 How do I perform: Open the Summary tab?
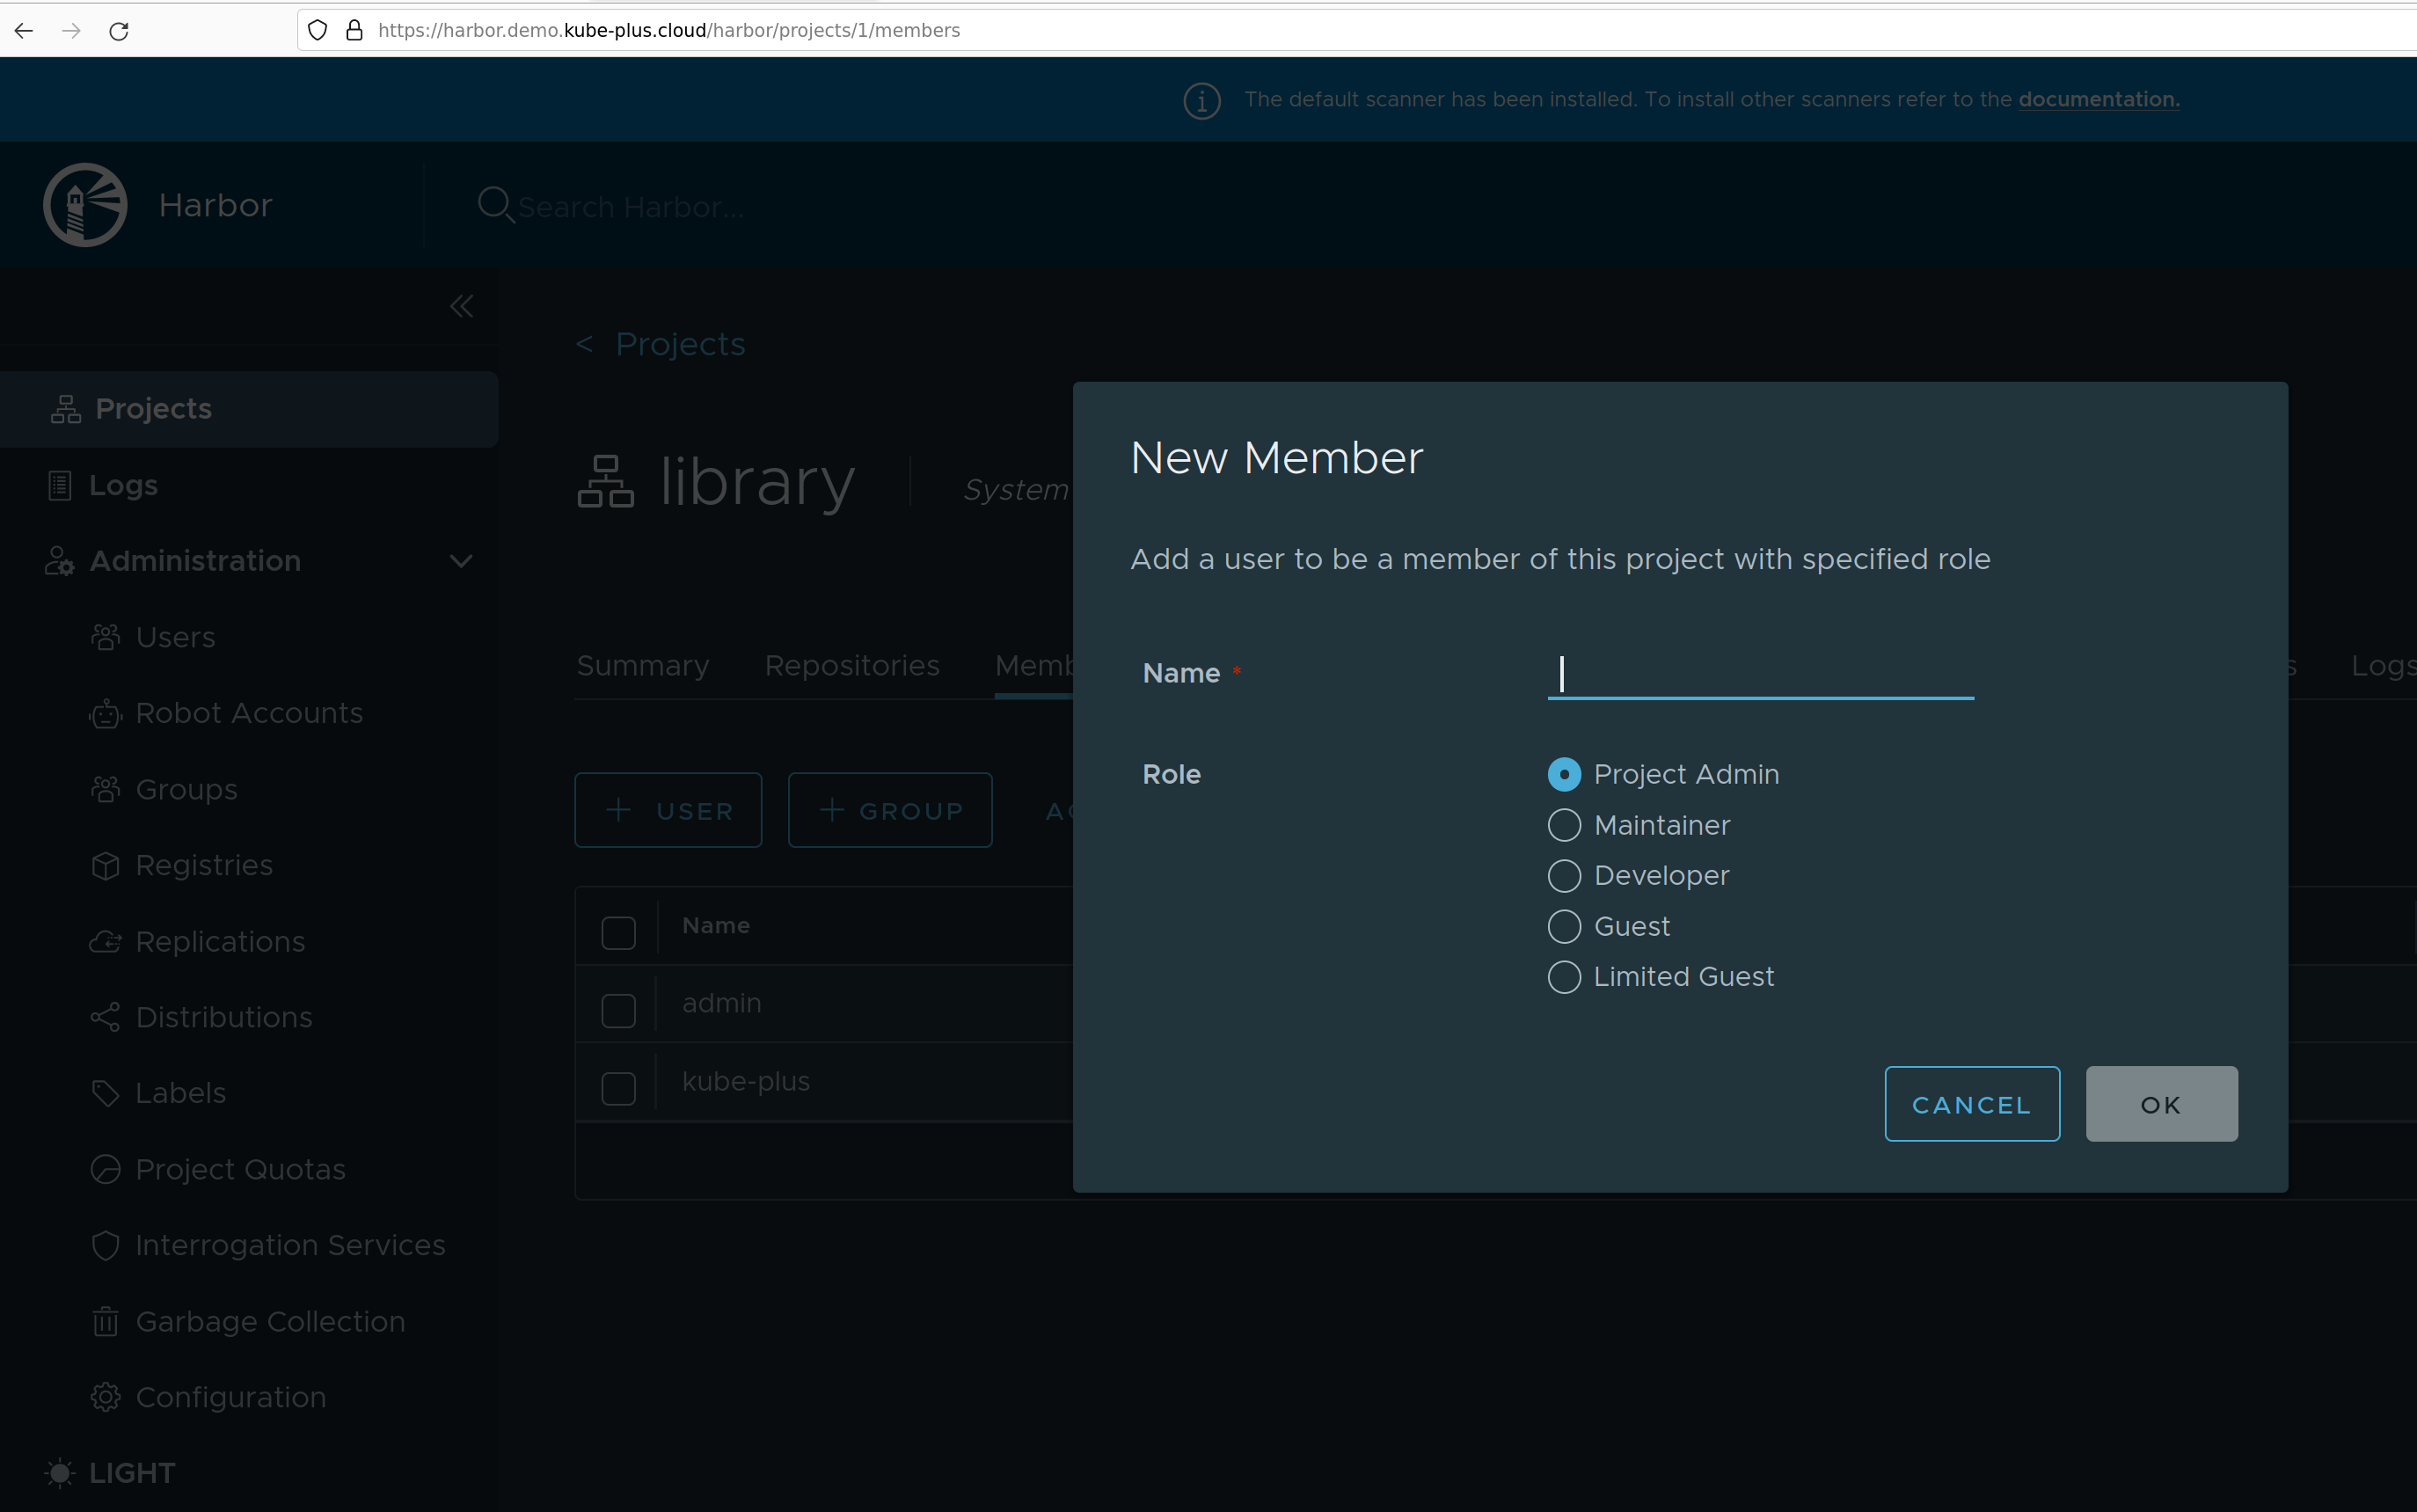(x=643, y=666)
